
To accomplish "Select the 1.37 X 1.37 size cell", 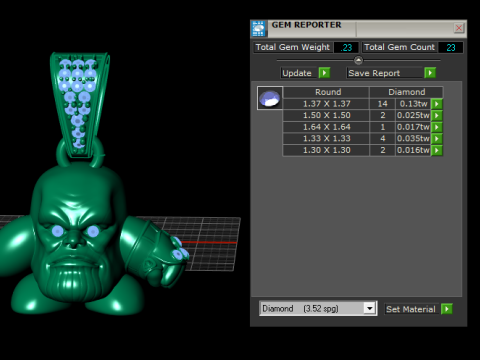I will point(326,104).
